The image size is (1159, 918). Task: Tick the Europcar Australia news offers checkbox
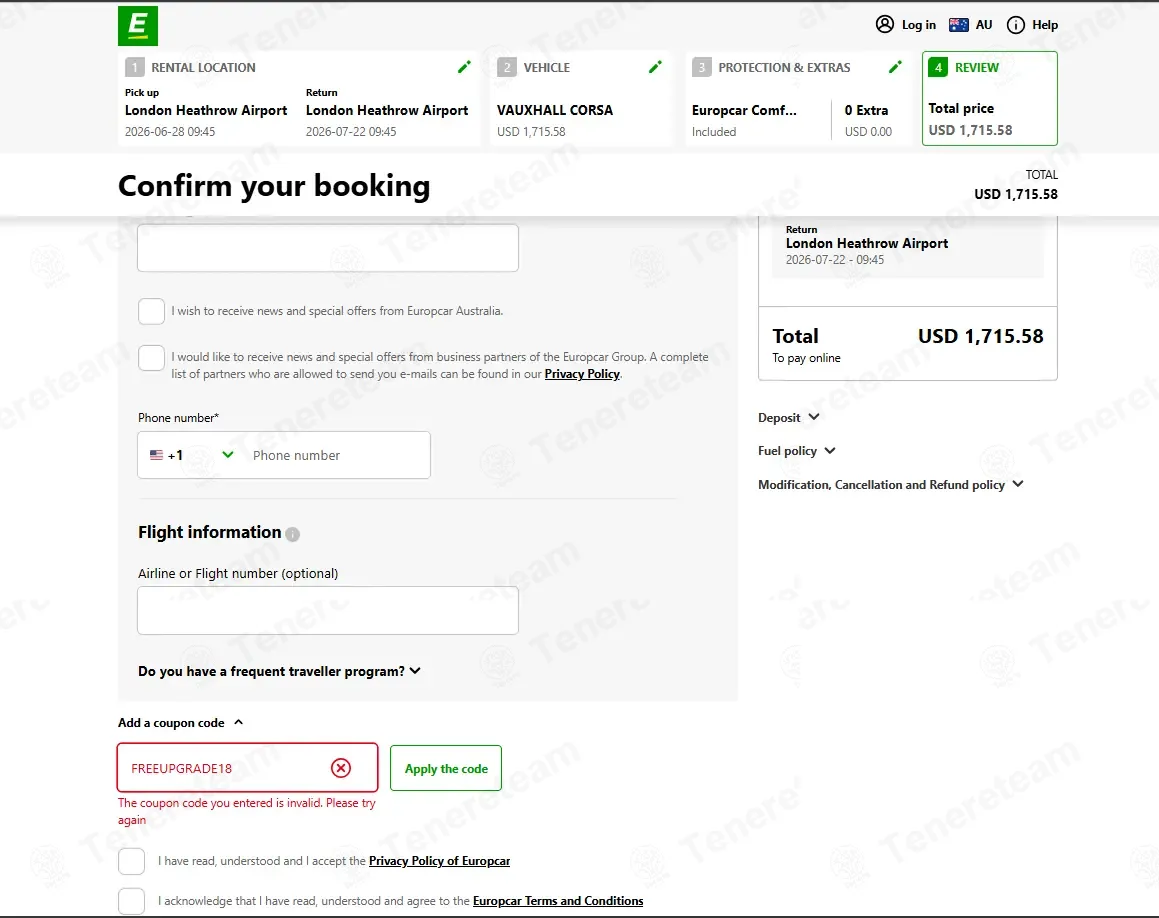point(152,311)
